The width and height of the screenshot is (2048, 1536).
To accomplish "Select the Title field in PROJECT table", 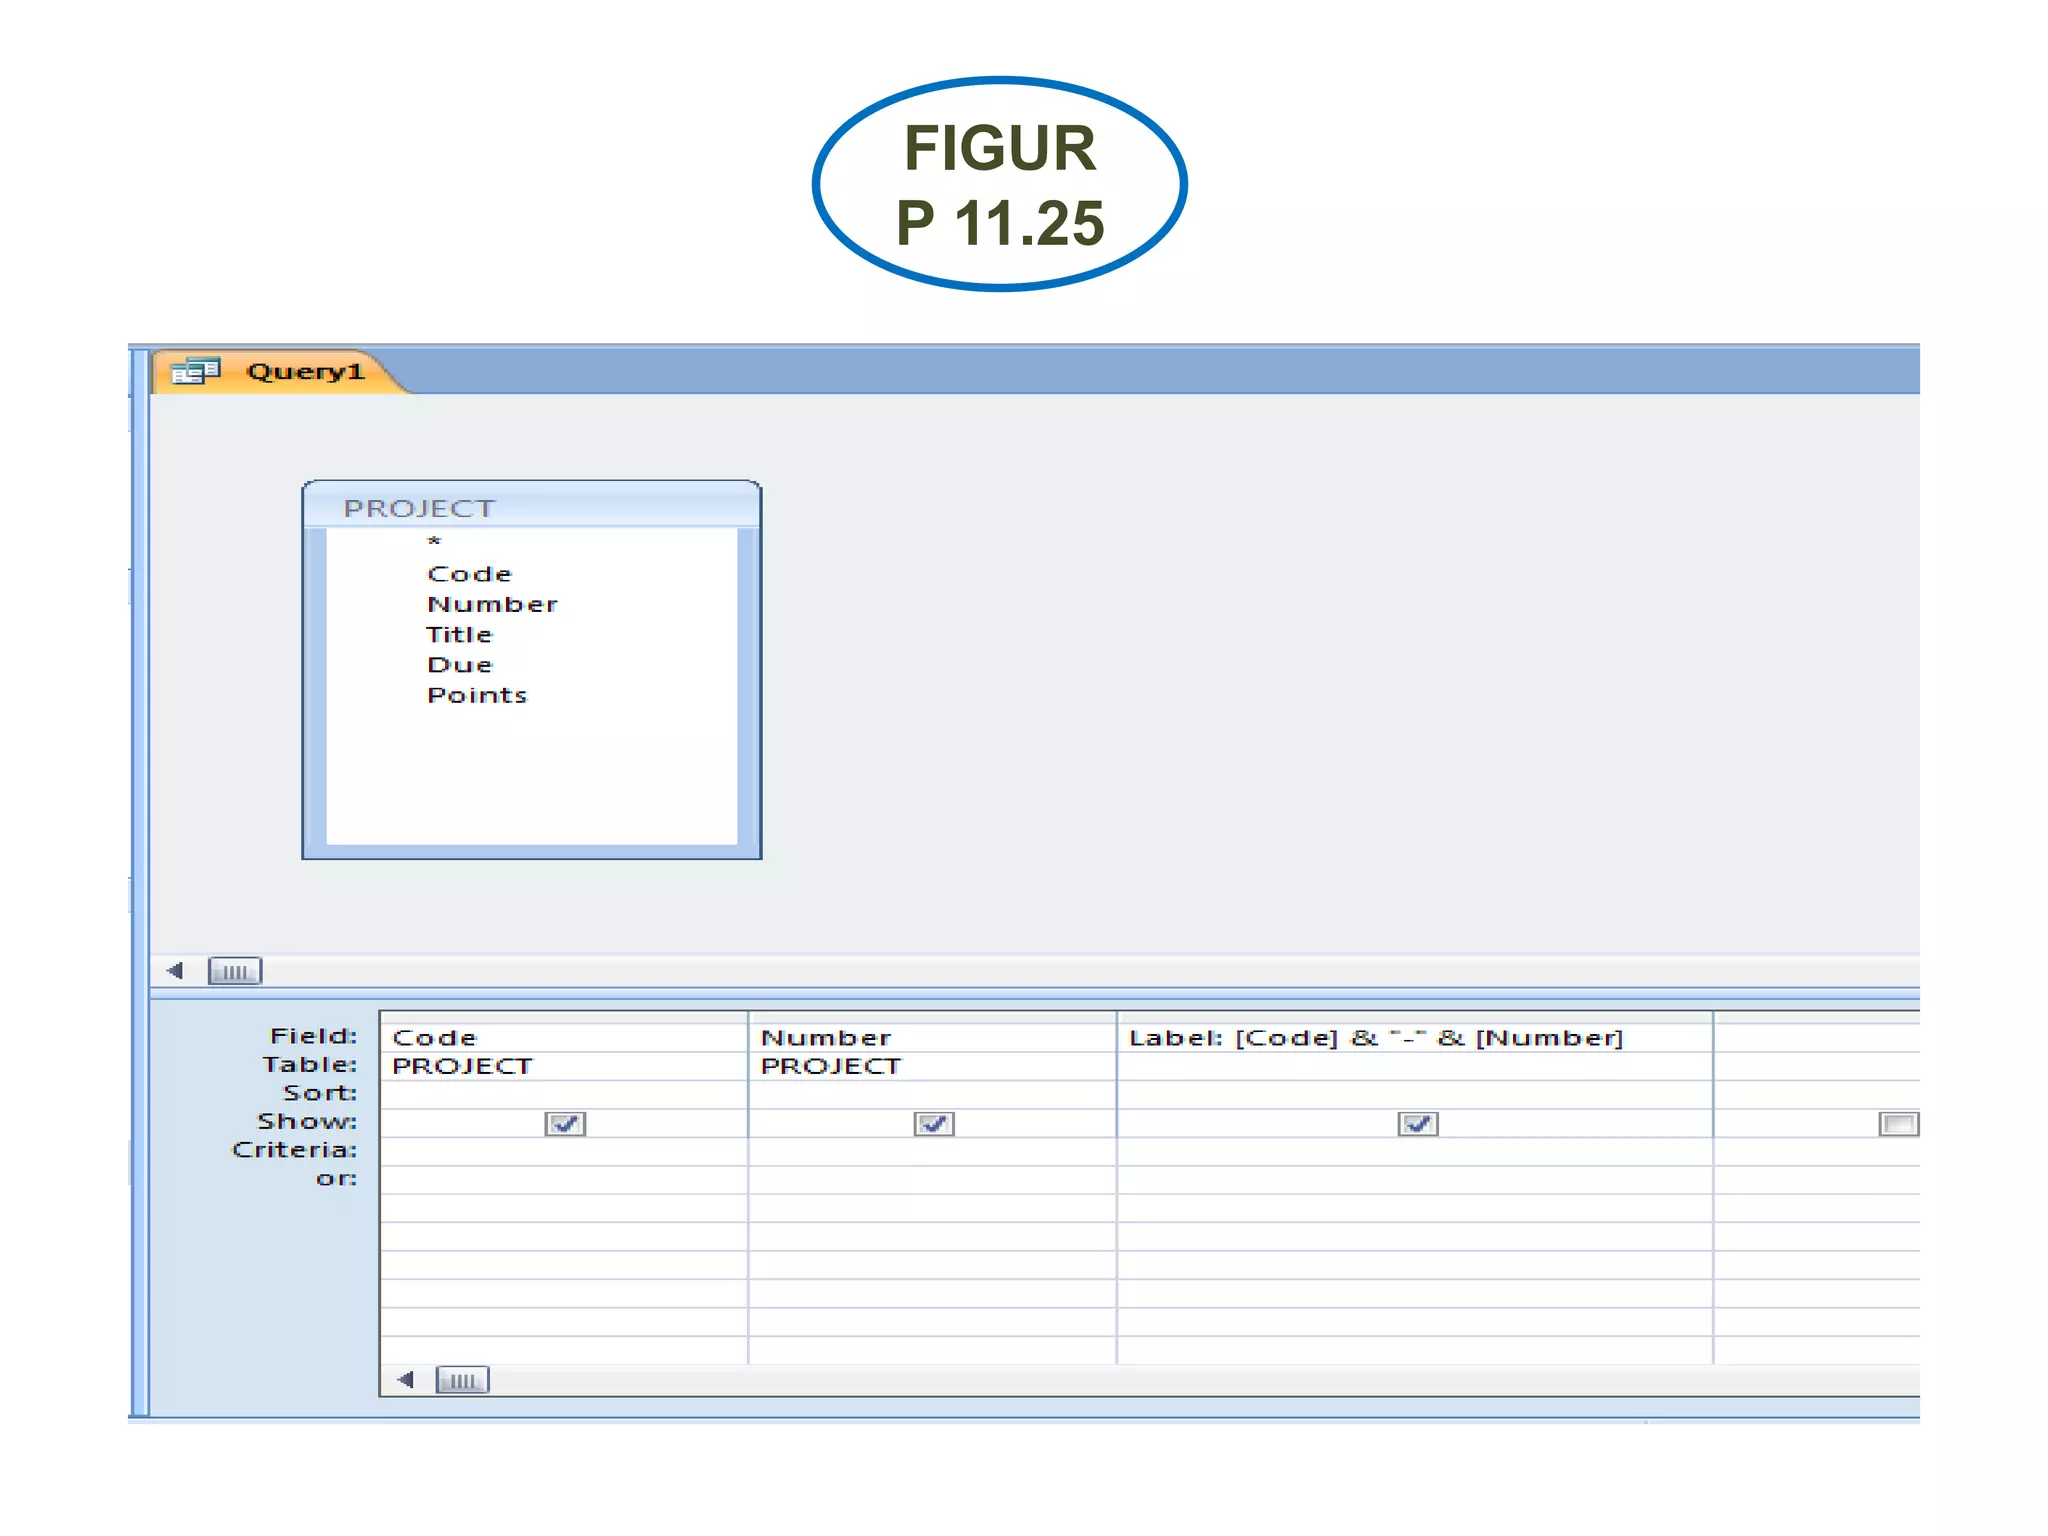I will tap(459, 635).
